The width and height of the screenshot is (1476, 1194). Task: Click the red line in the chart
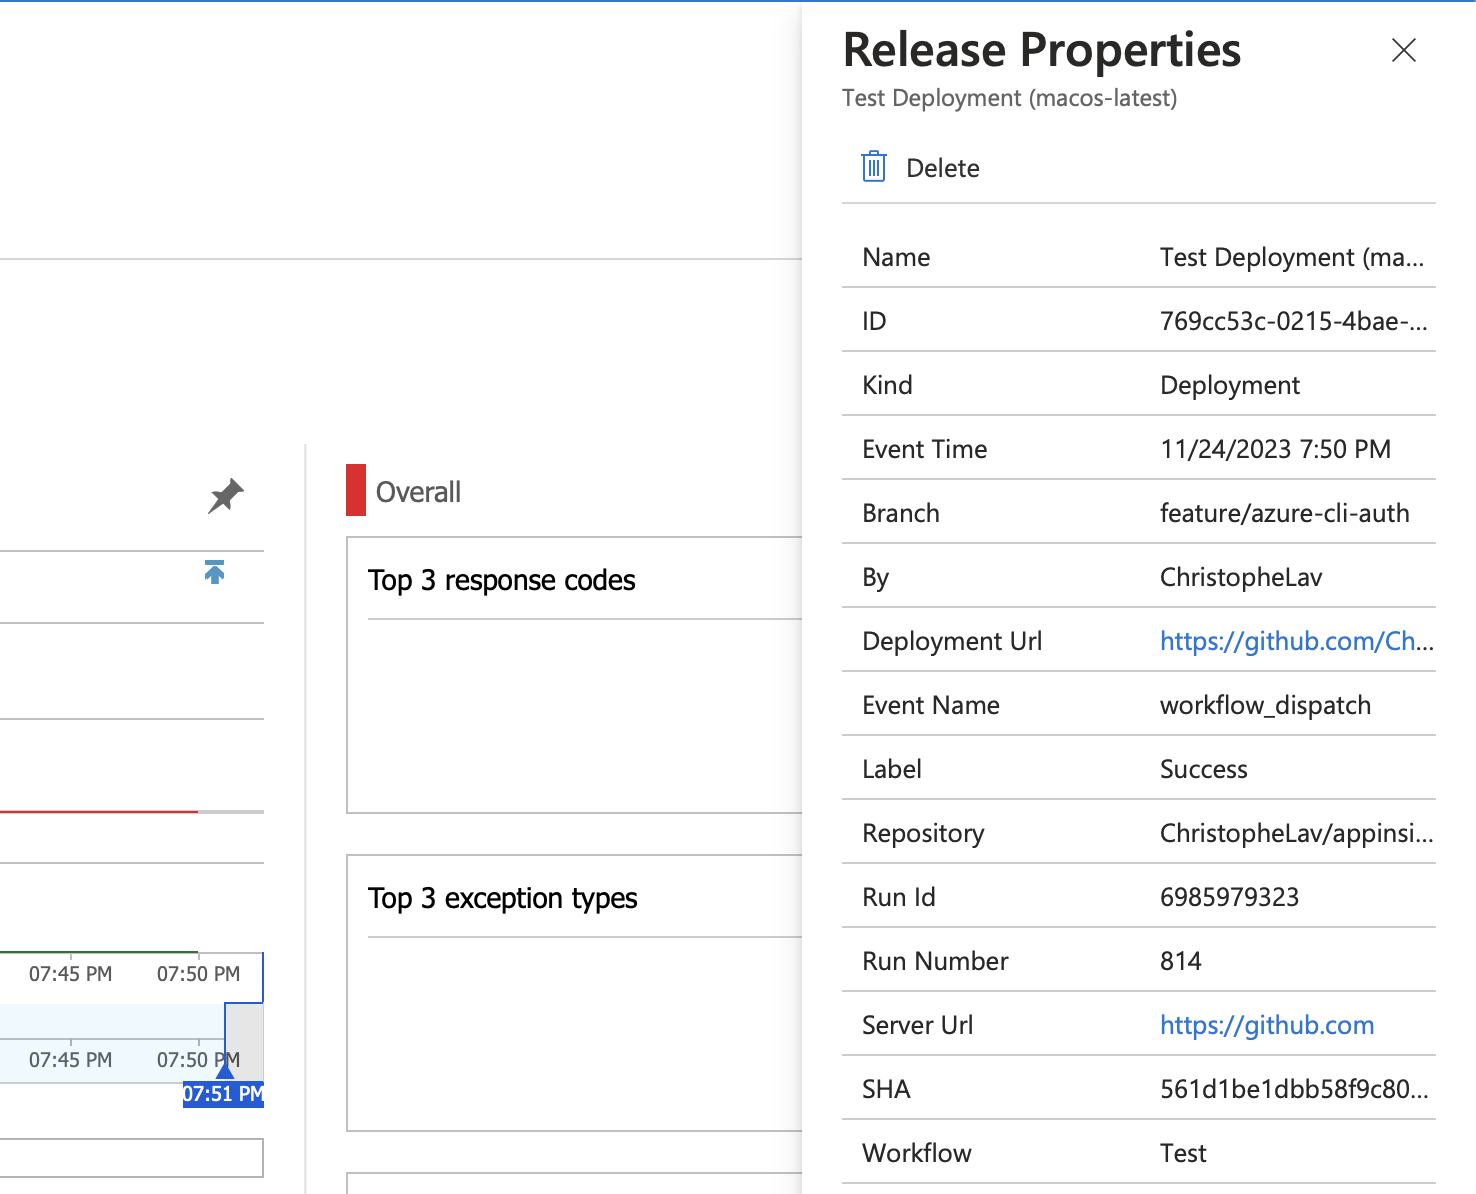(98, 811)
